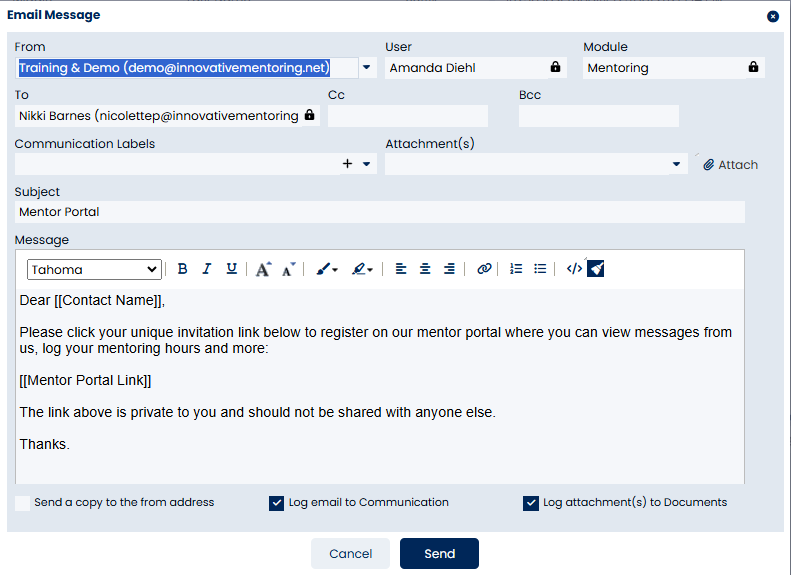Click the clear formatting icon
The height and width of the screenshot is (575, 791).
coord(596,269)
